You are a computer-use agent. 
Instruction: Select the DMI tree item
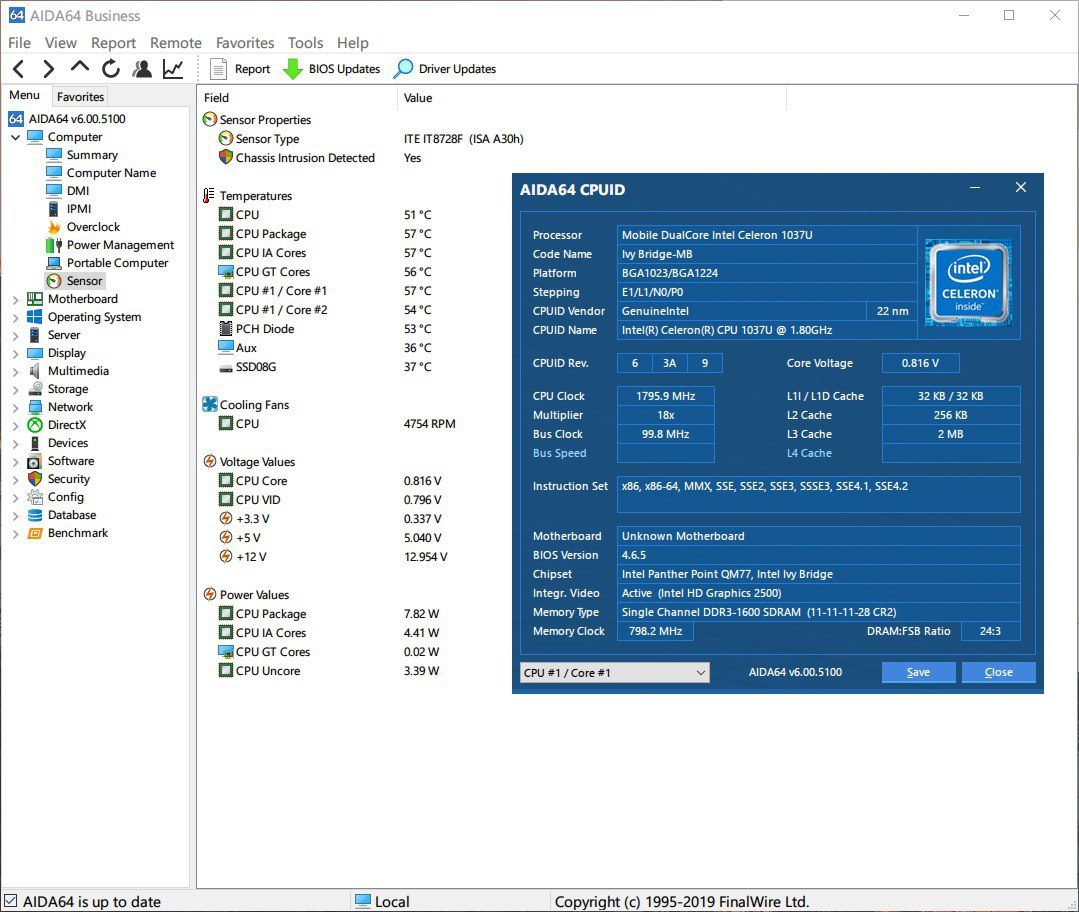(67, 191)
